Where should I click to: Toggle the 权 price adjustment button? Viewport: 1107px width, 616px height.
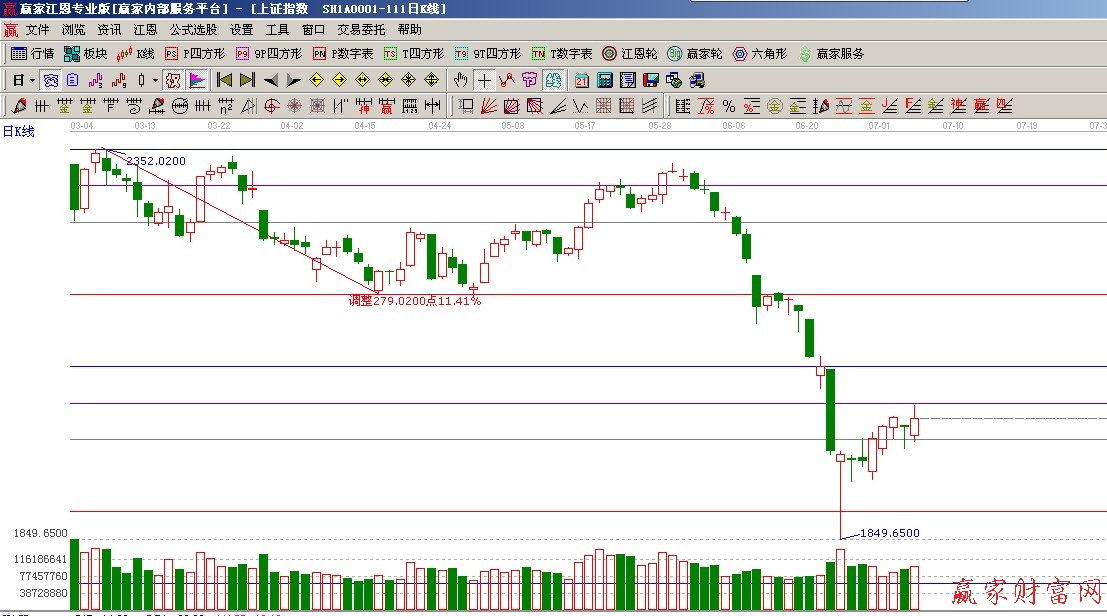point(172,80)
